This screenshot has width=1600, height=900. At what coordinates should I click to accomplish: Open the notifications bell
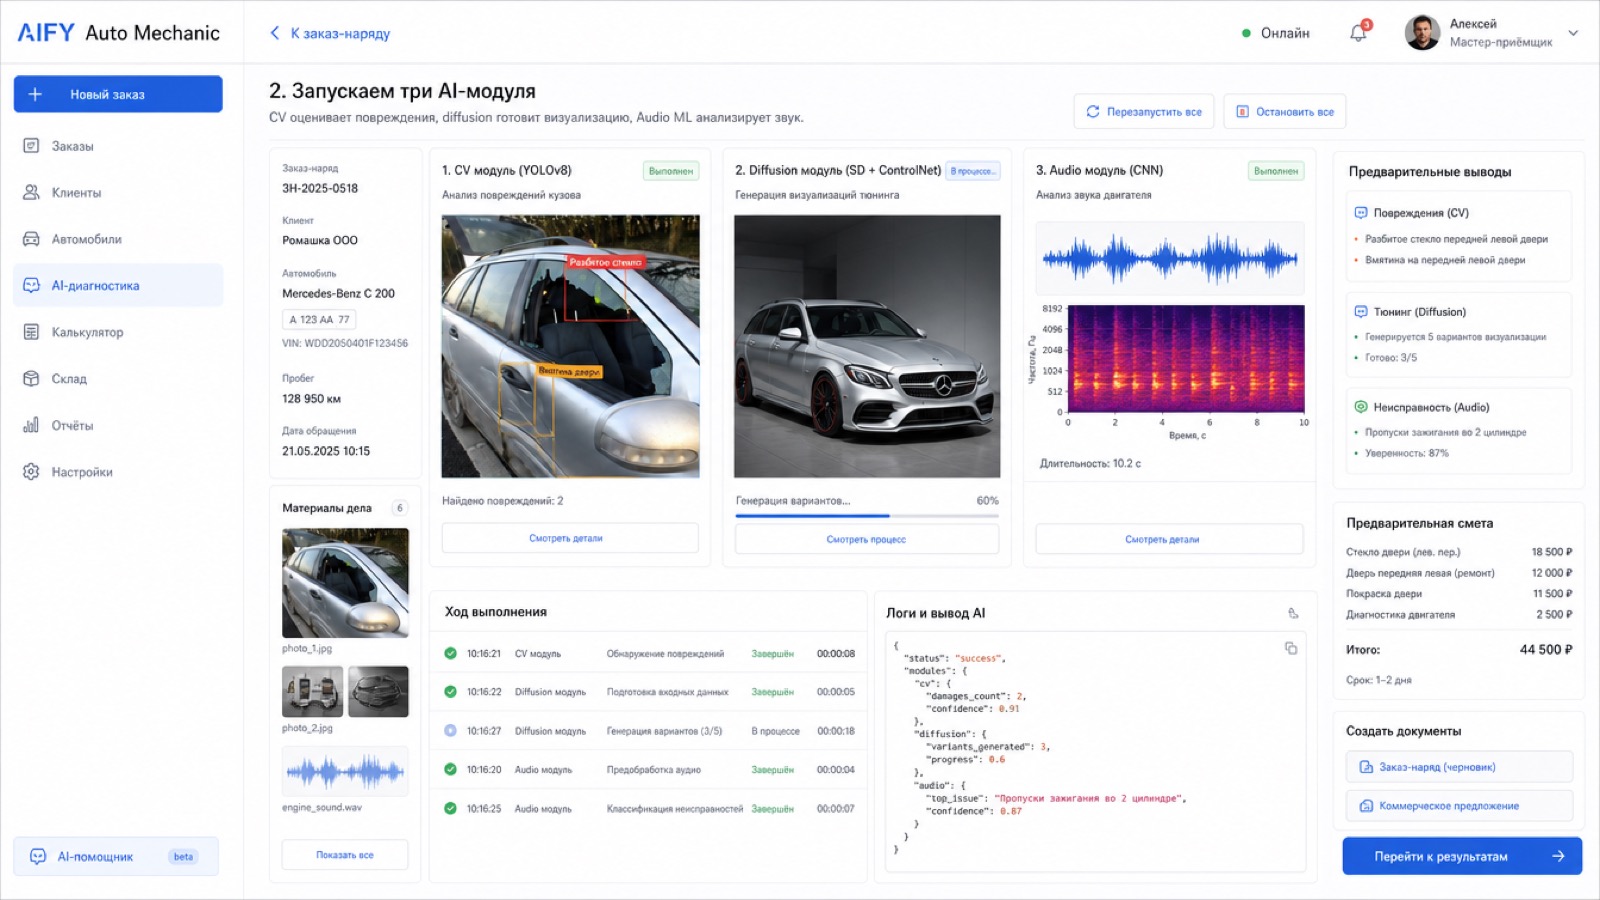(1358, 33)
